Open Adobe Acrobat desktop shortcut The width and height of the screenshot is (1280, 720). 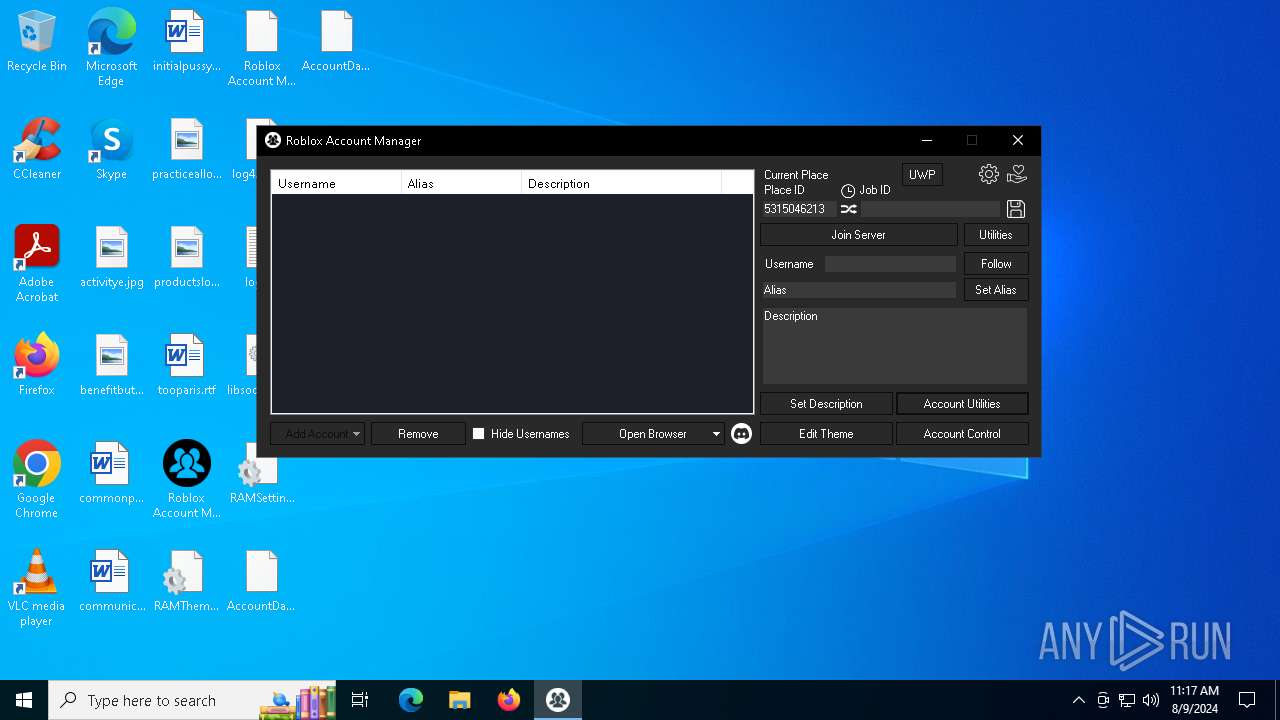point(37,263)
